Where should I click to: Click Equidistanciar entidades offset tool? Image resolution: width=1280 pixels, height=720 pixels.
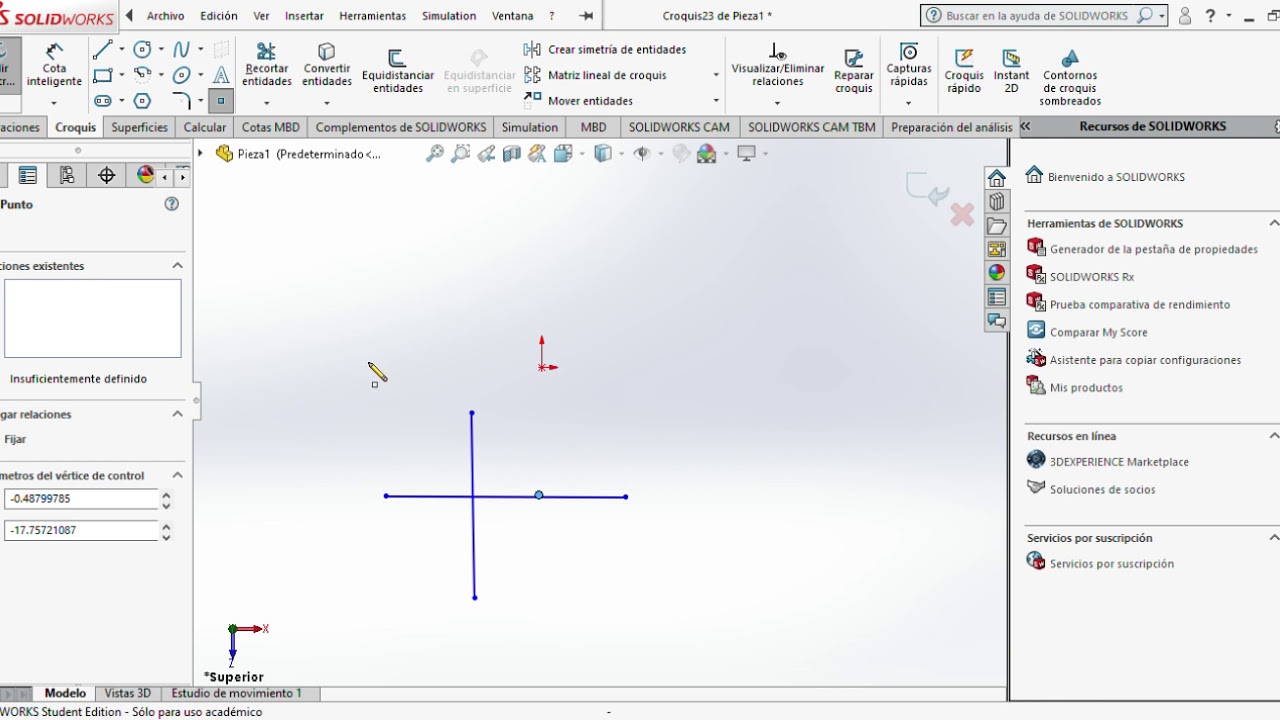pyautogui.click(x=398, y=72)
